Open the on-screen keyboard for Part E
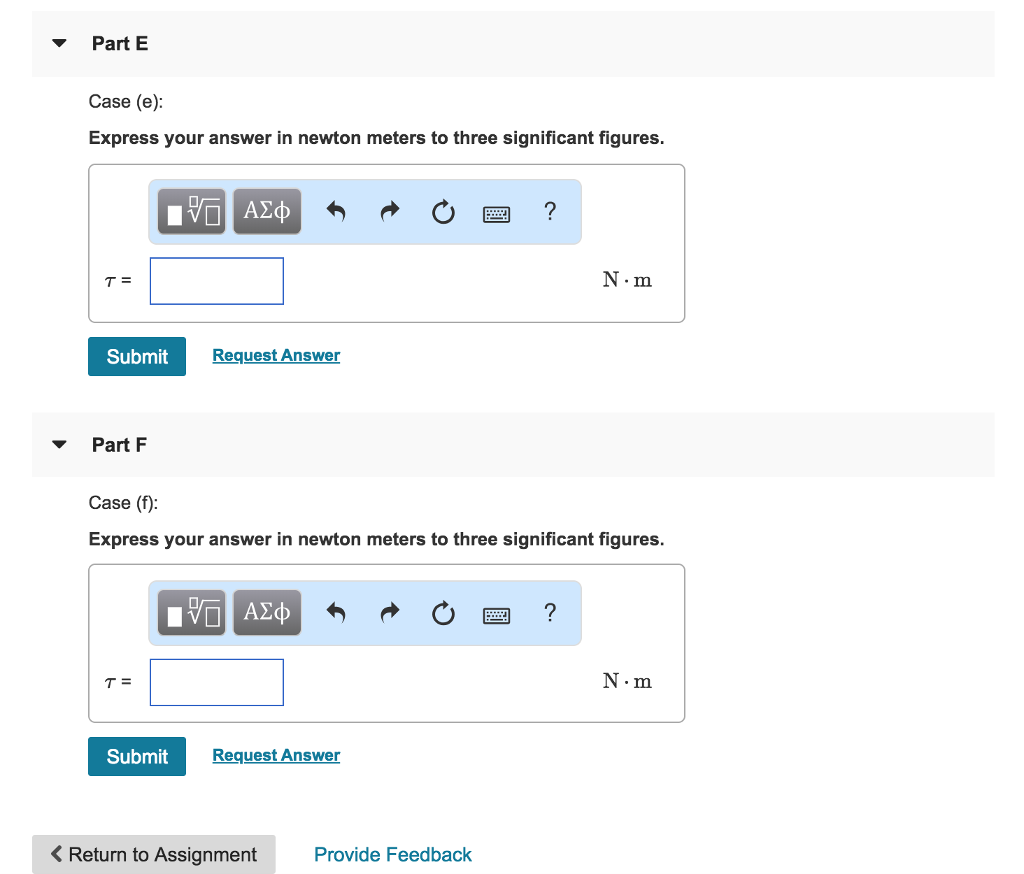The width and height of the screenshot is (1024, 874). (x=496, y=211)
